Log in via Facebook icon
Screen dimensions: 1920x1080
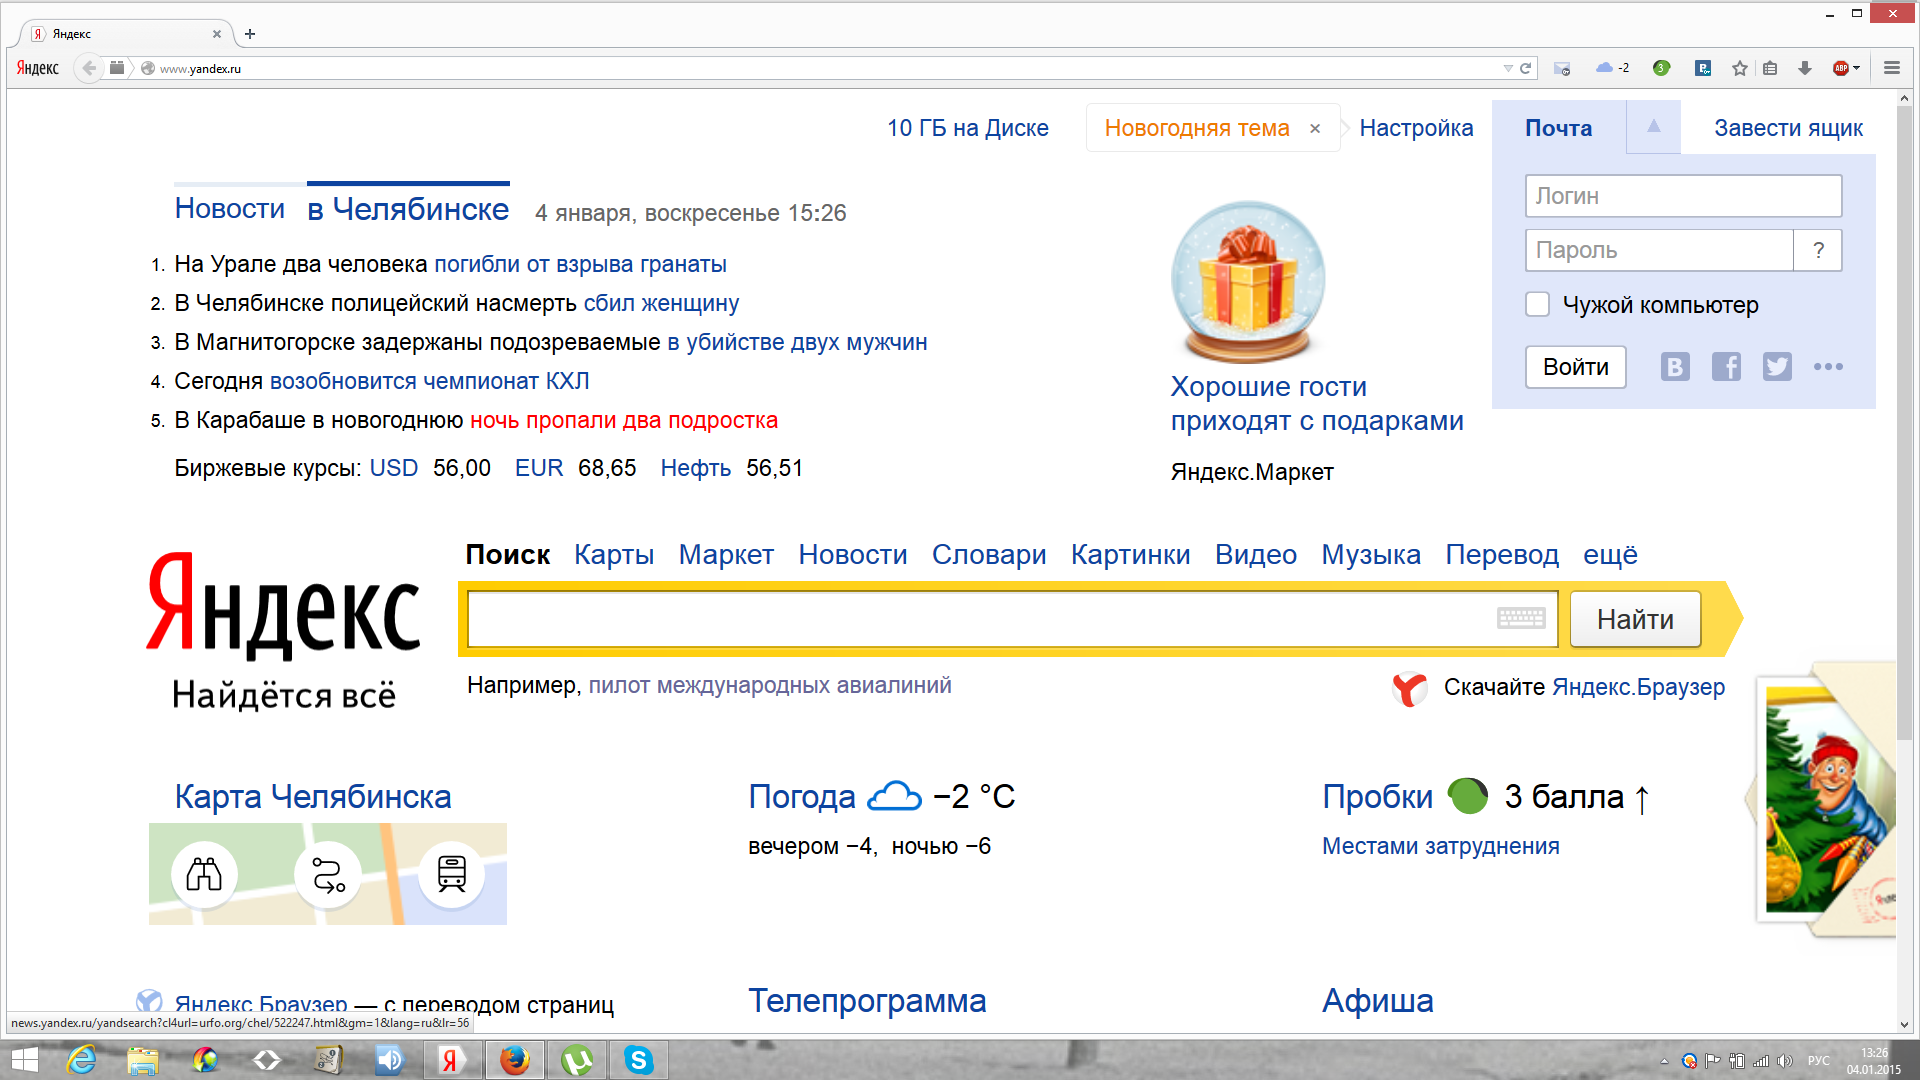coord(1726,367)
